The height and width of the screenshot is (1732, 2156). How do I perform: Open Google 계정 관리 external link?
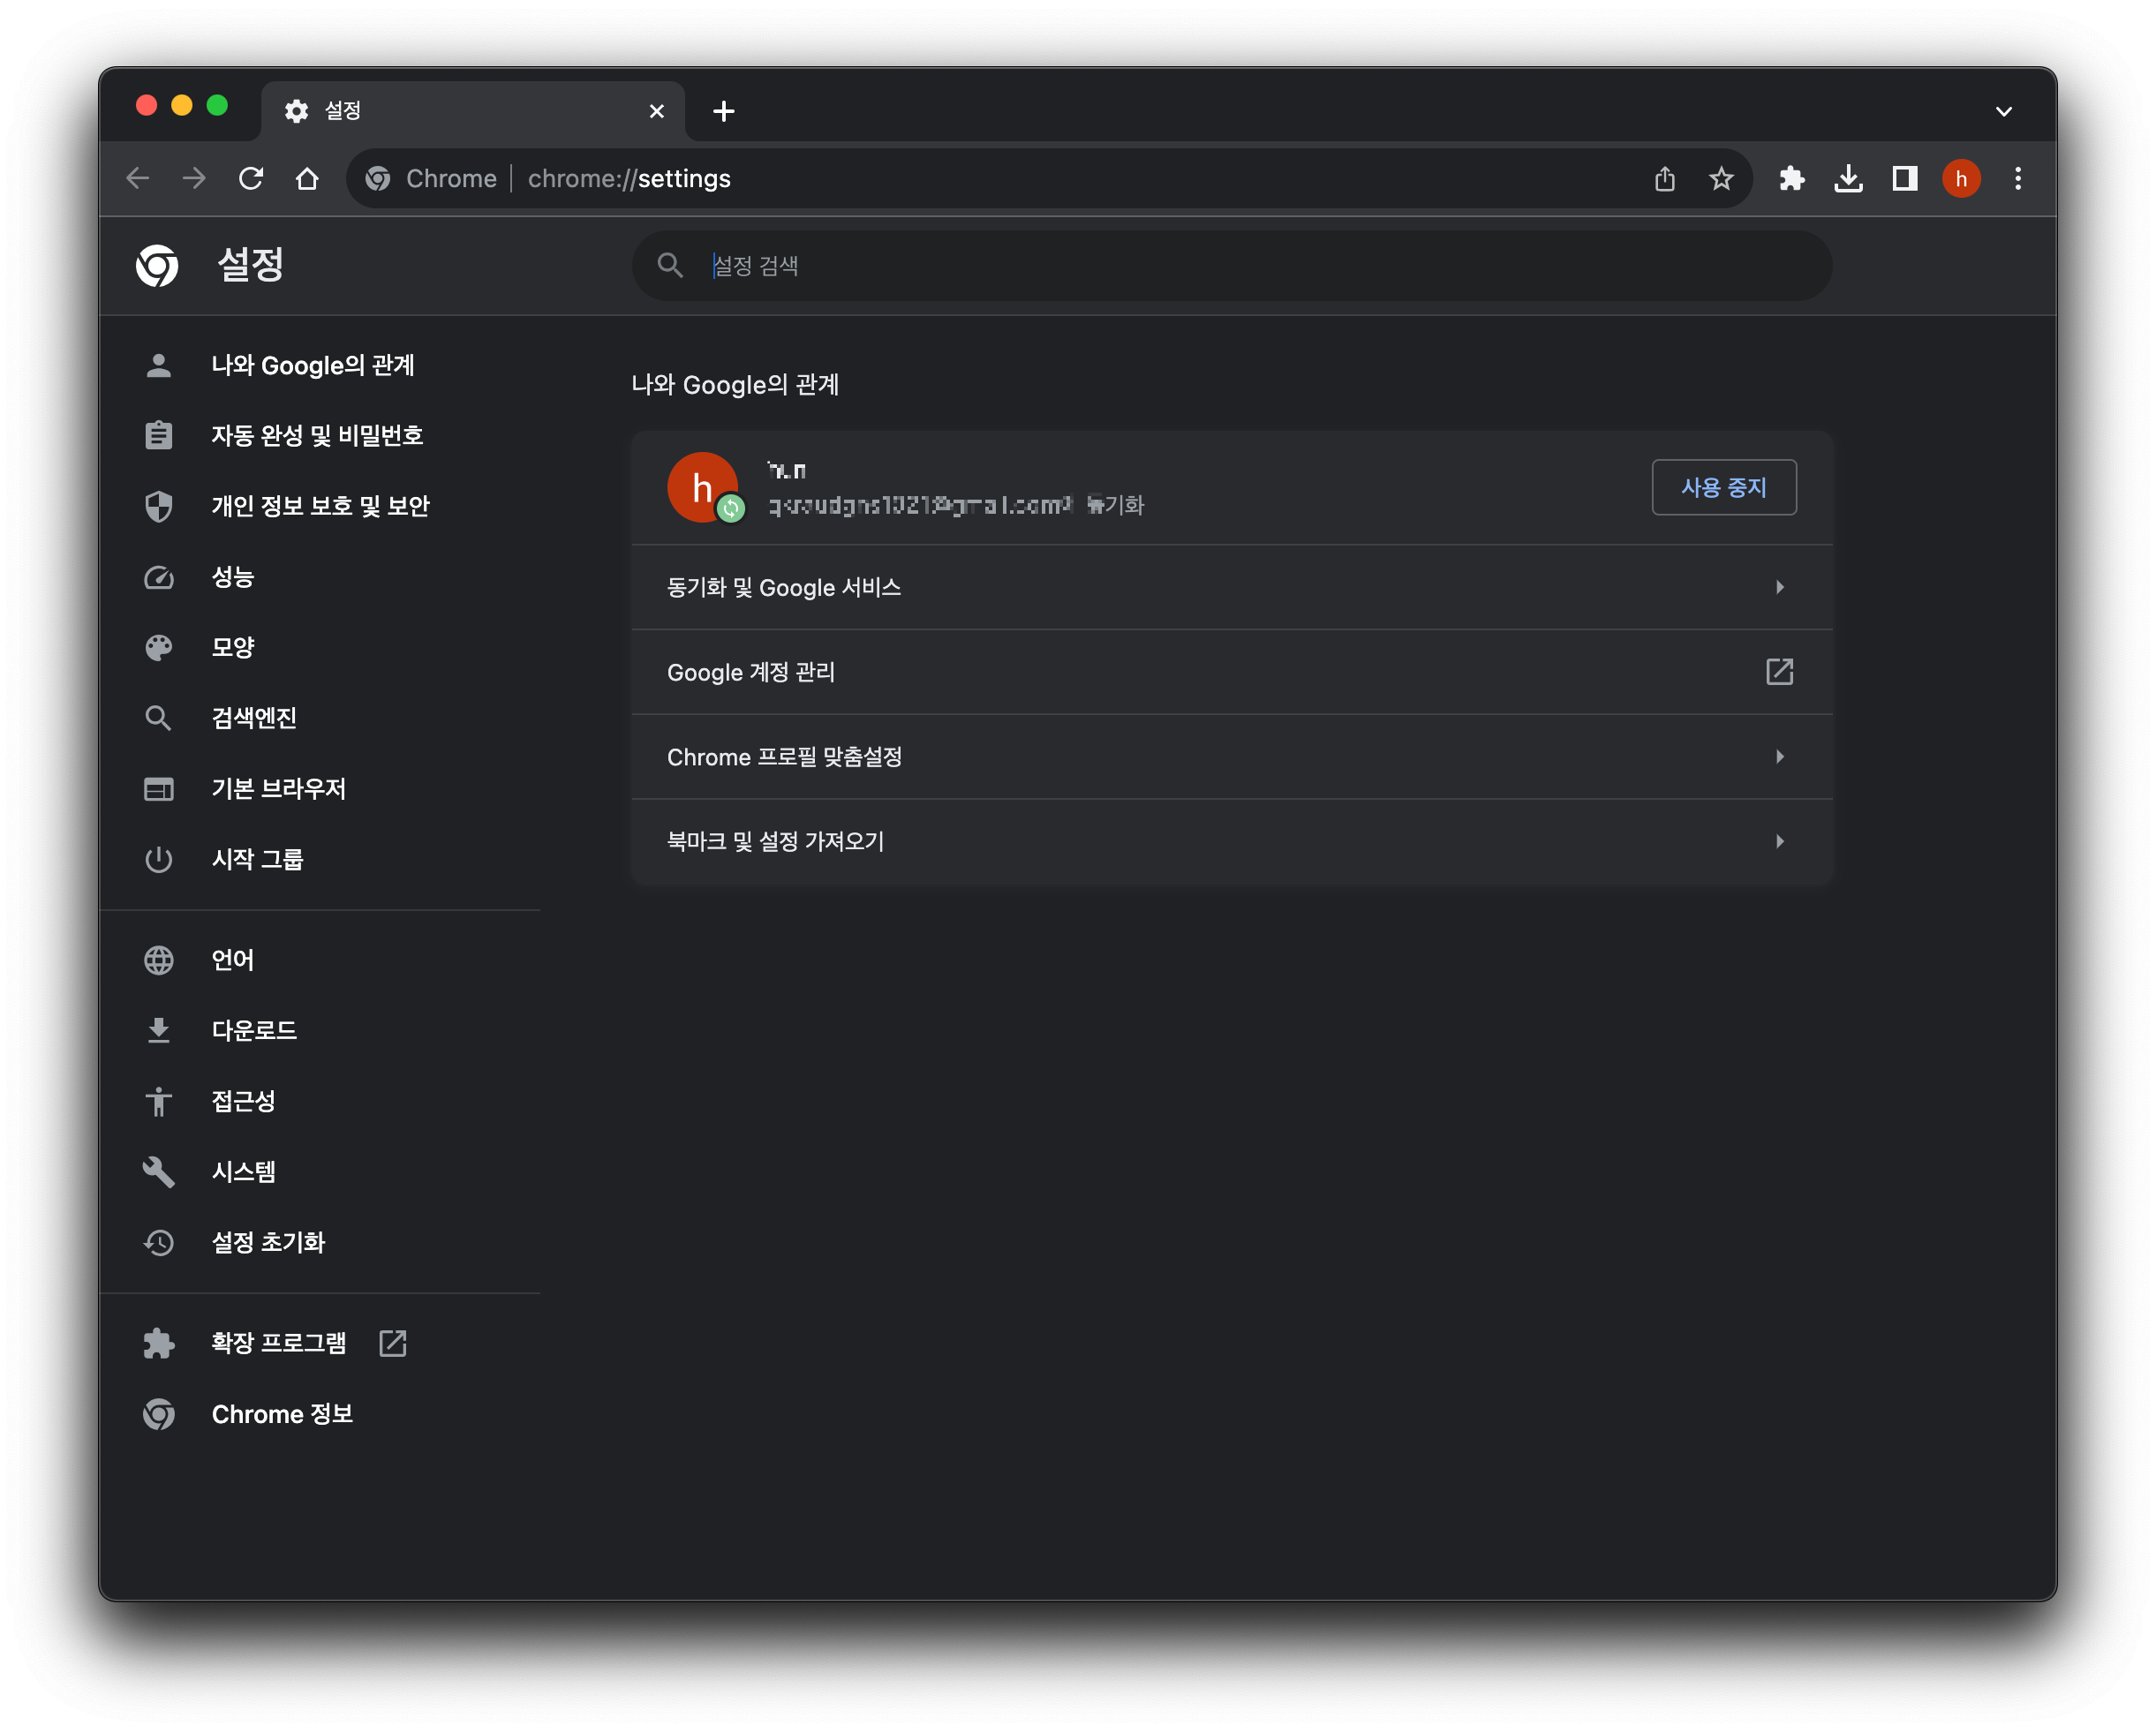(1231, 672)
